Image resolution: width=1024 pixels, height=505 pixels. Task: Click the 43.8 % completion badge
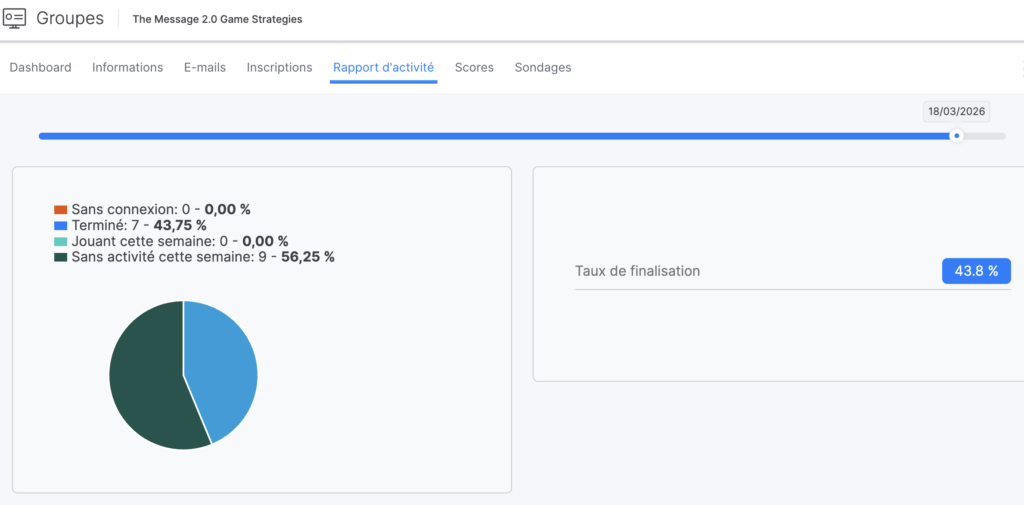click(976, 271)
